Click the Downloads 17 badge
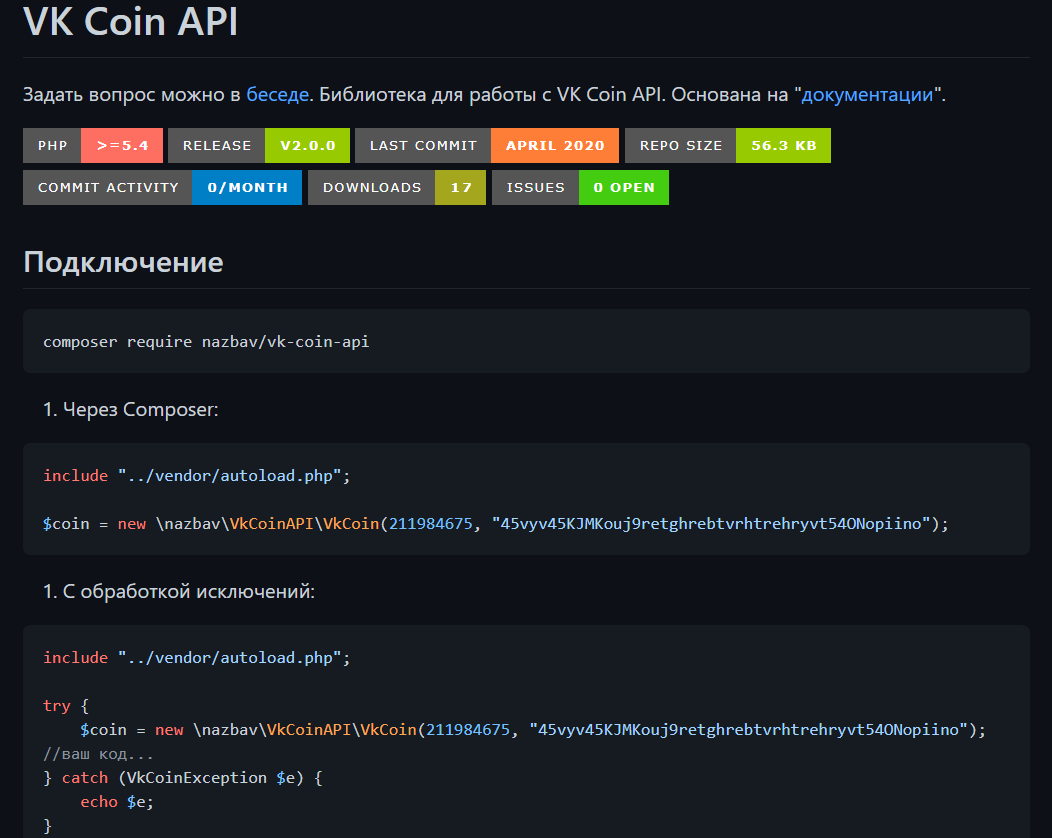 click(x=397, y=187)
